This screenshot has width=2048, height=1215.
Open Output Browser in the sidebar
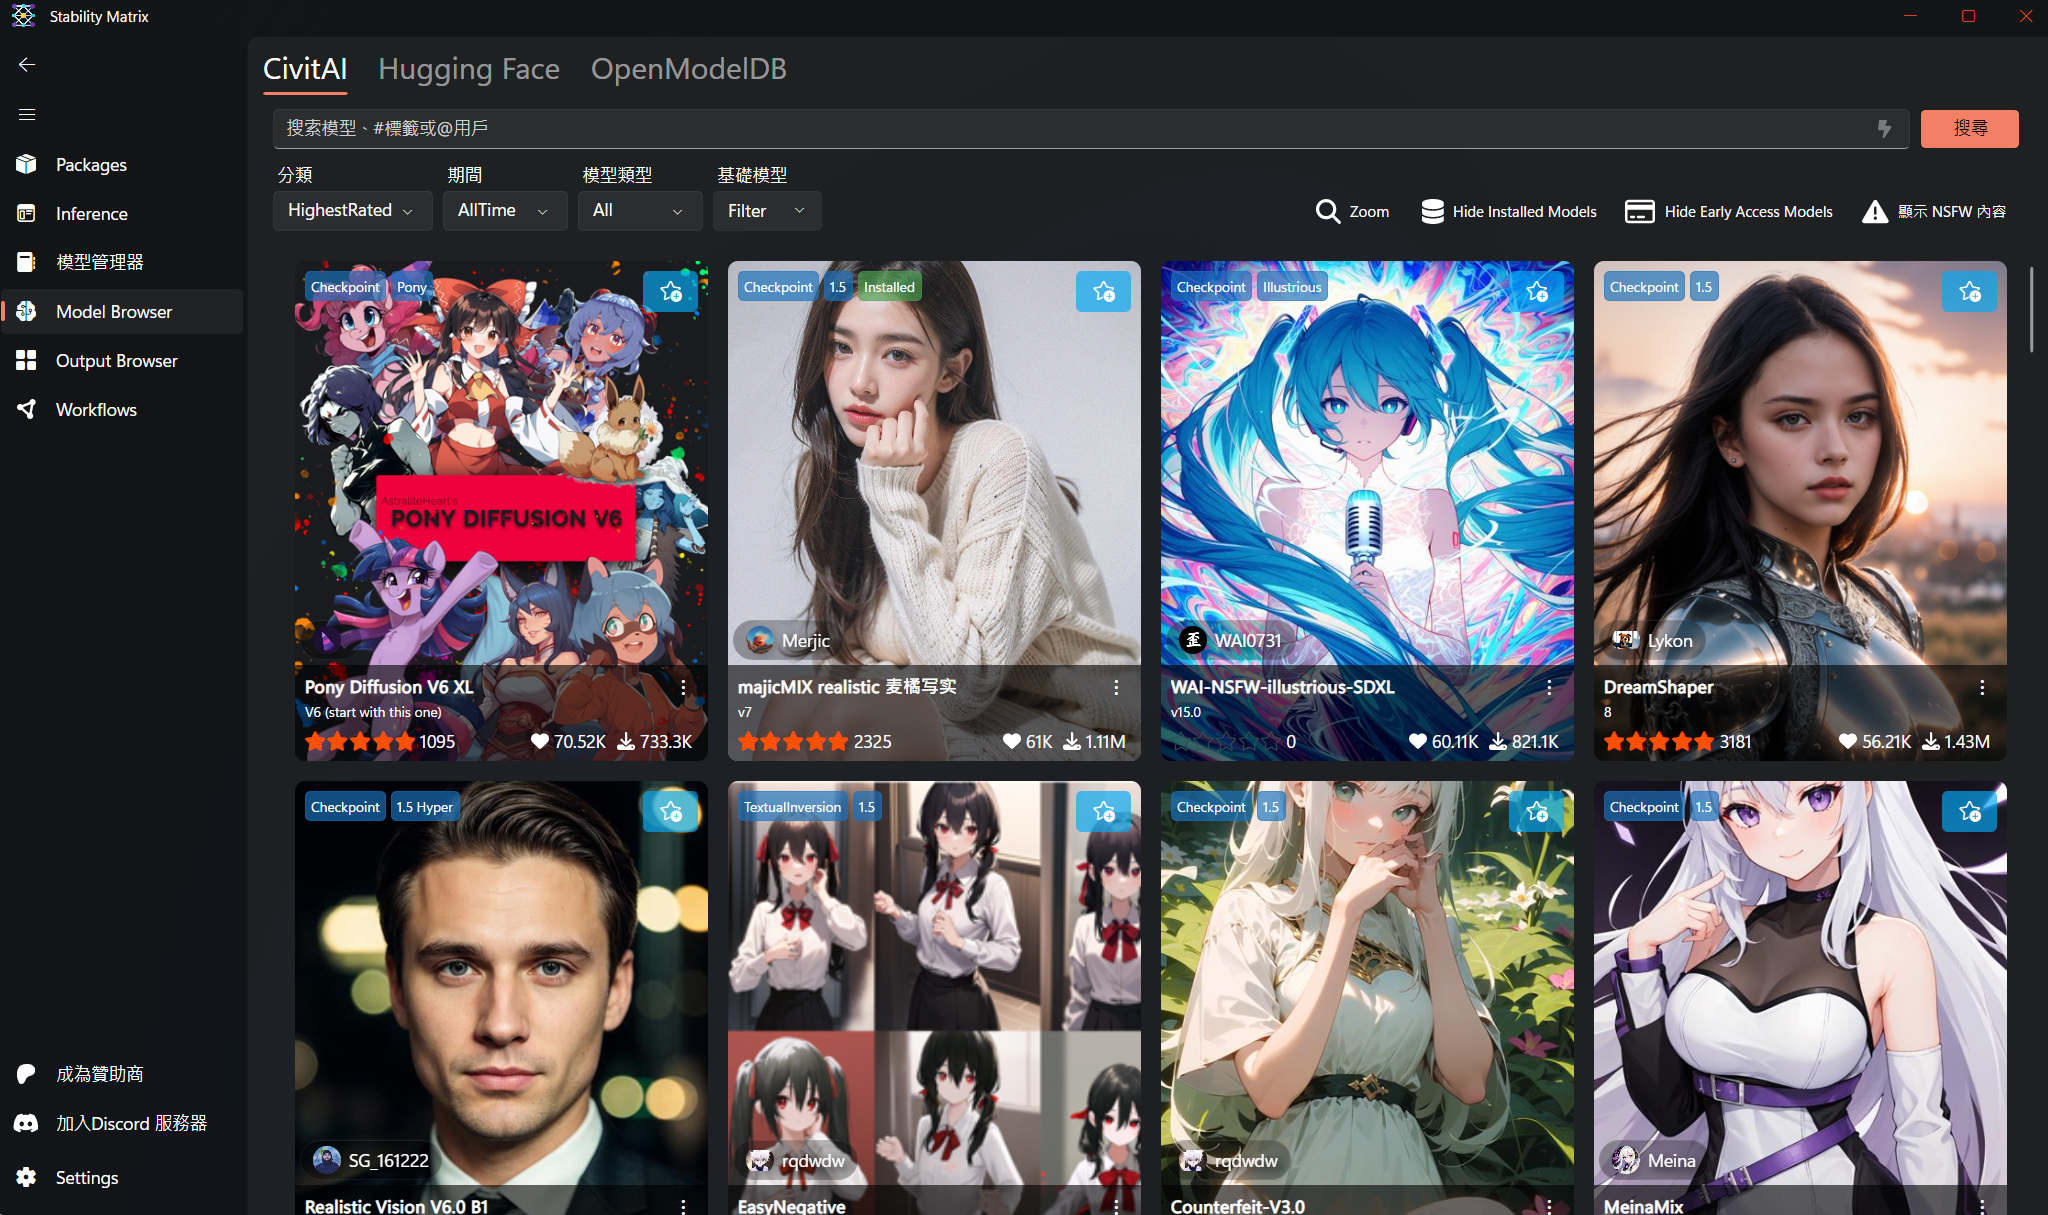click(x=116, y=361)
